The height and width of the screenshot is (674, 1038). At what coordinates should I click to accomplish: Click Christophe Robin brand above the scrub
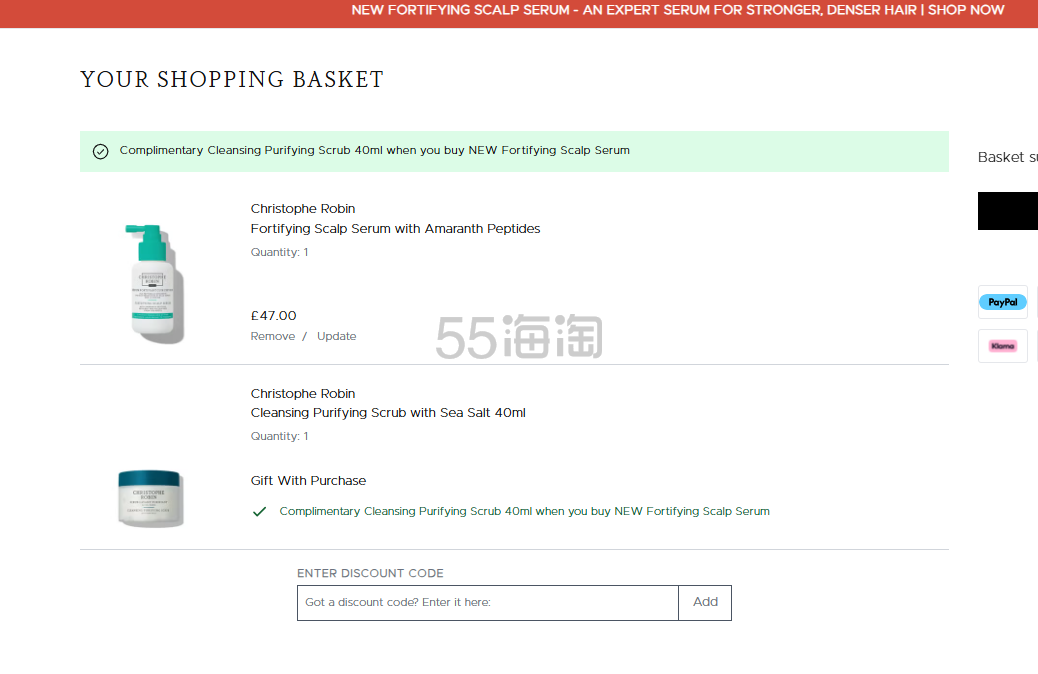pos(303,394)
